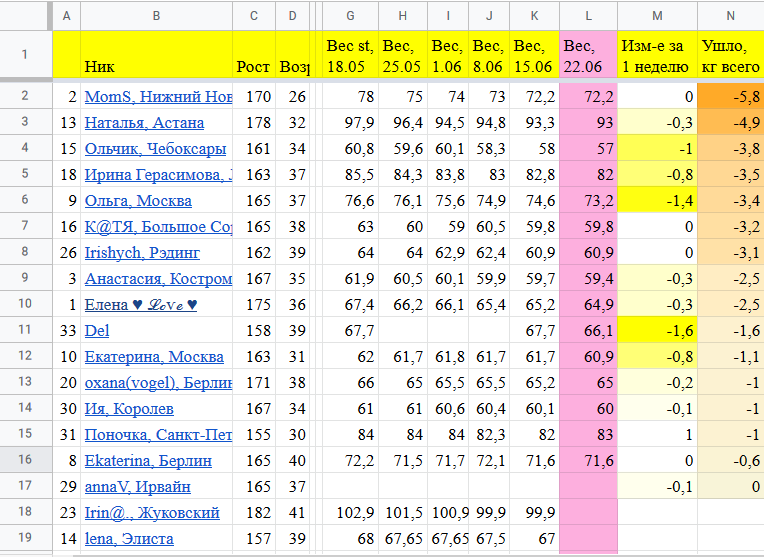Select column L by its header
764x557 pixels.
point(588,16)
